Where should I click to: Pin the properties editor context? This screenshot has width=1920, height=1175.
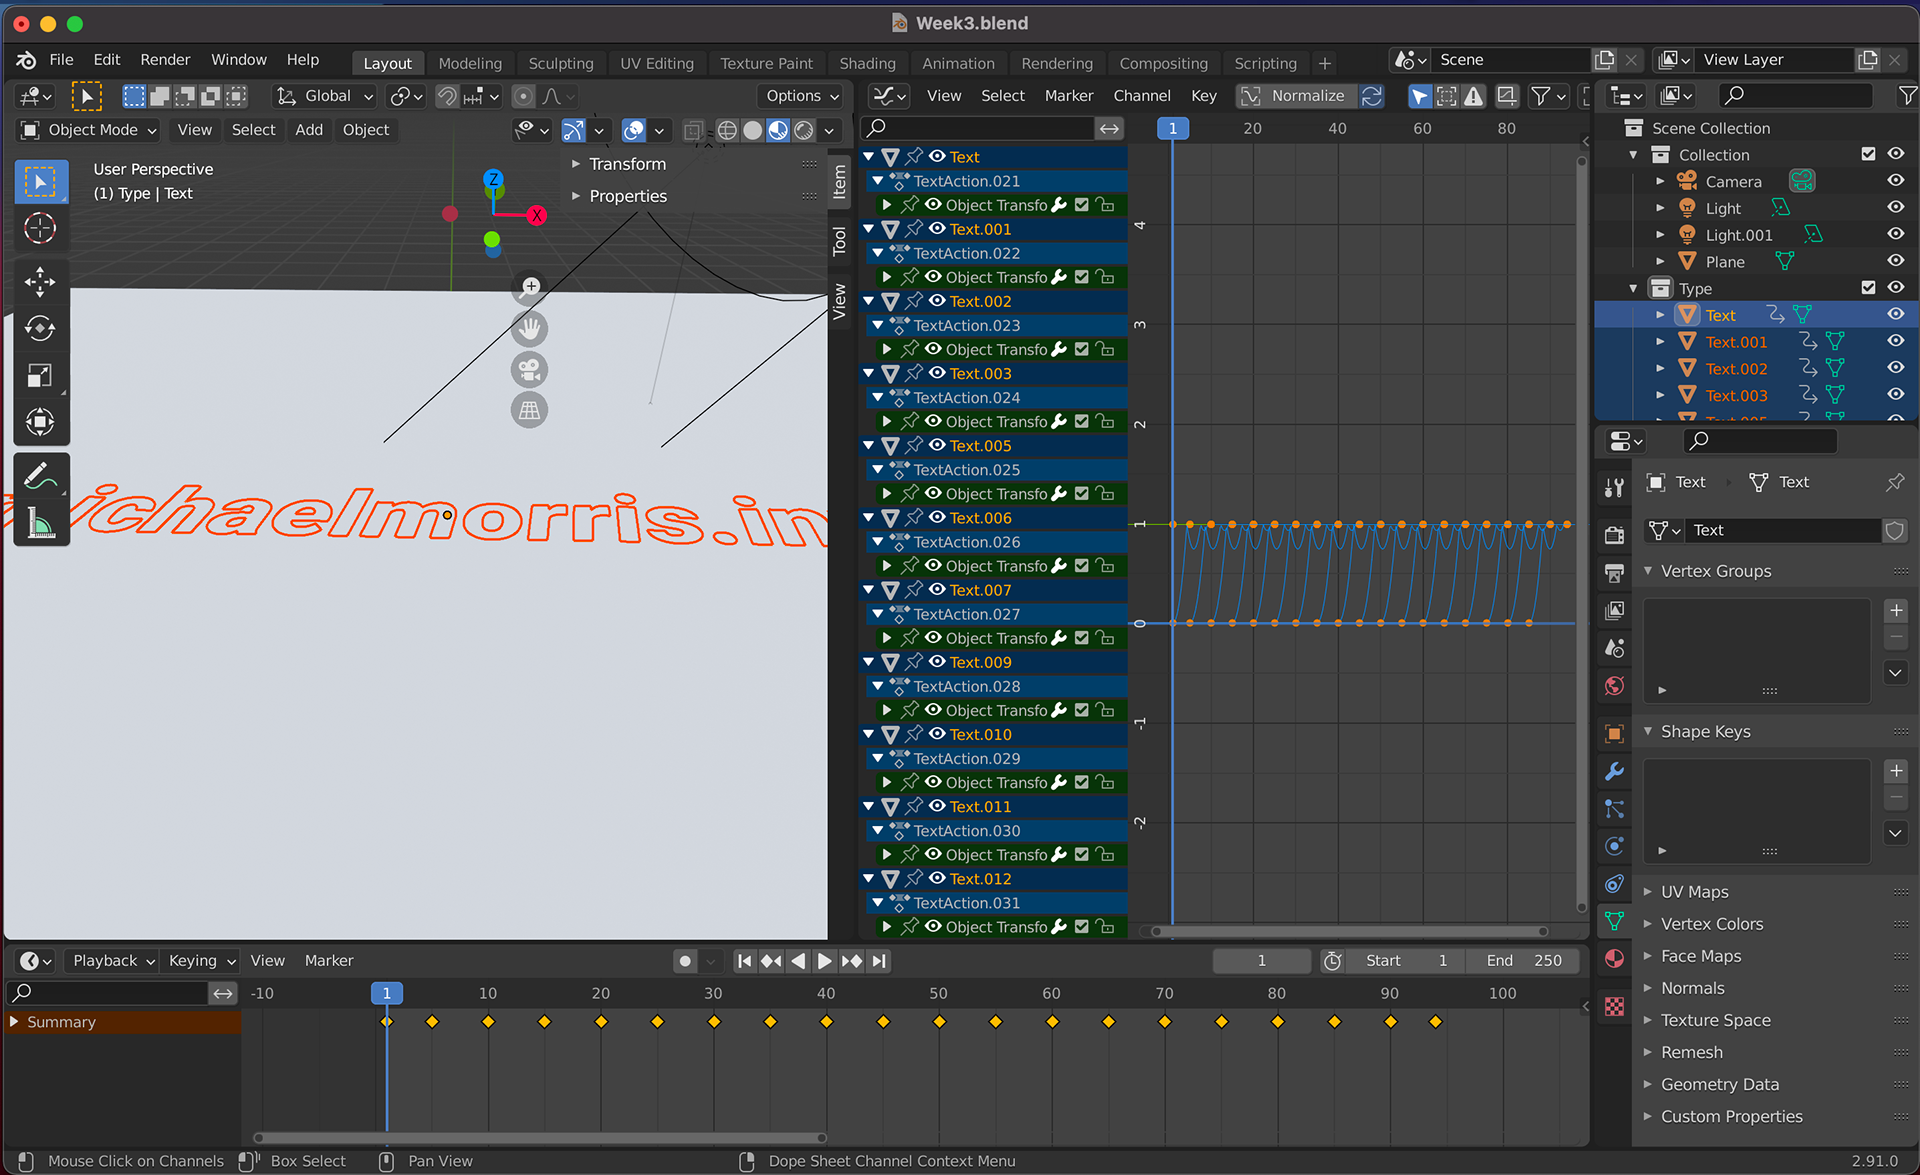point(1895,482)
